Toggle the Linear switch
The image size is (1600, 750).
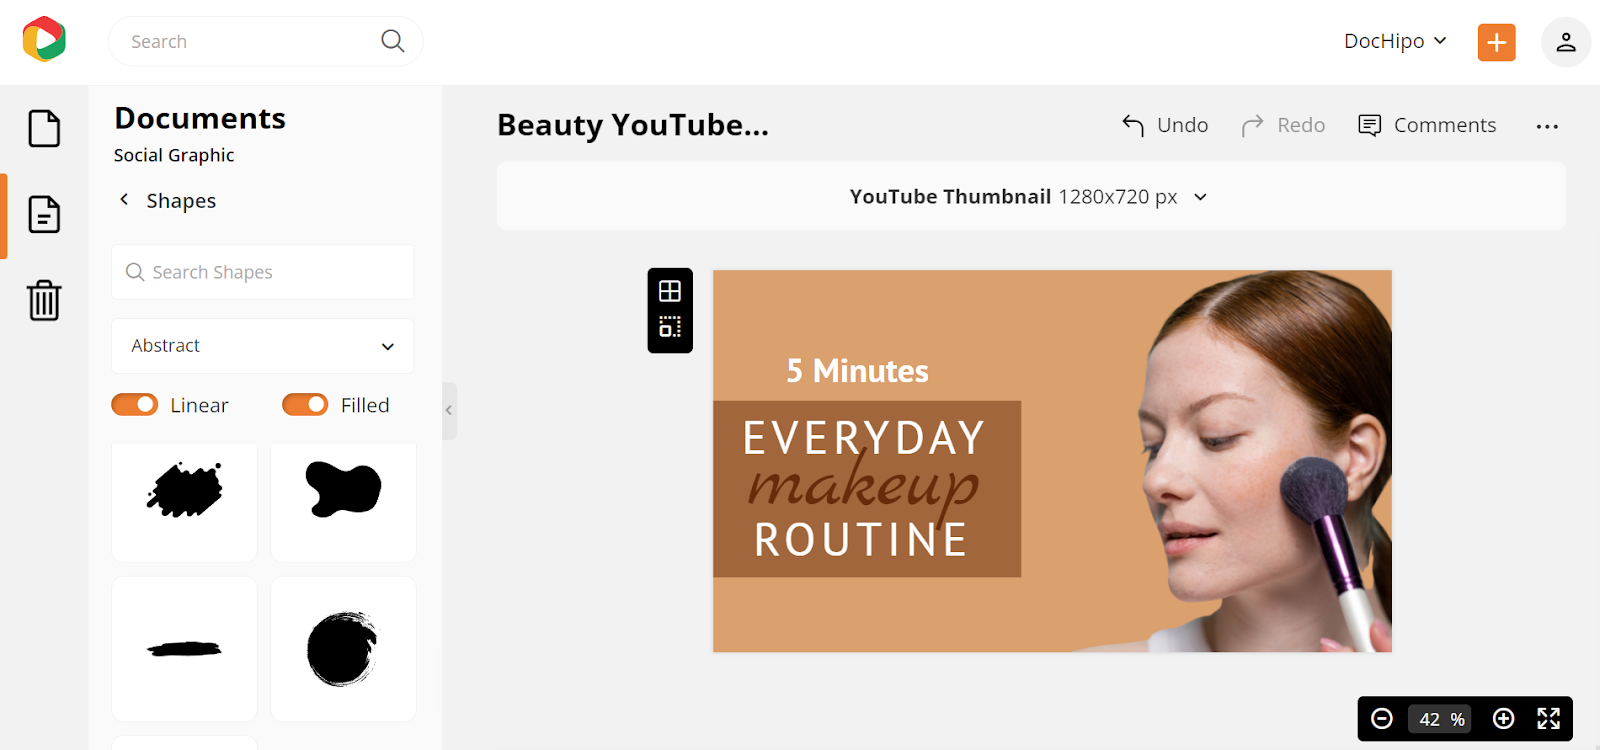[x=135, y=404]
